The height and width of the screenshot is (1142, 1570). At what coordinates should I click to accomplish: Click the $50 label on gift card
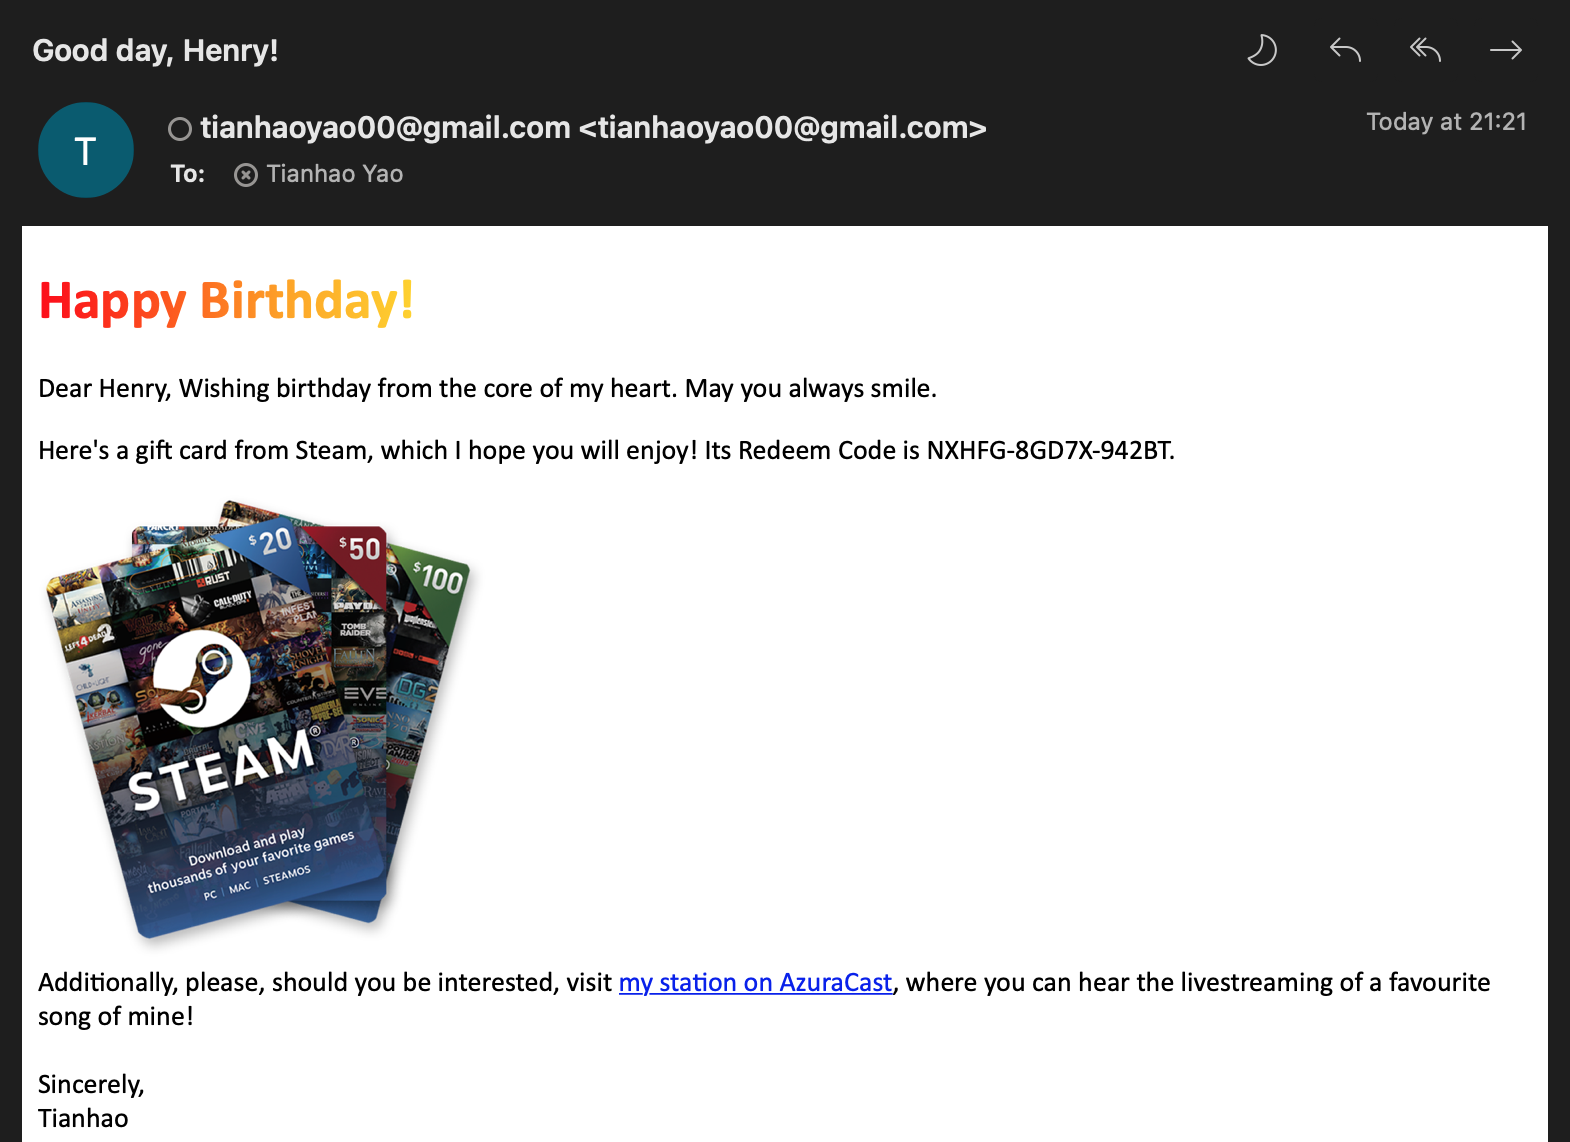click(360, 548)
